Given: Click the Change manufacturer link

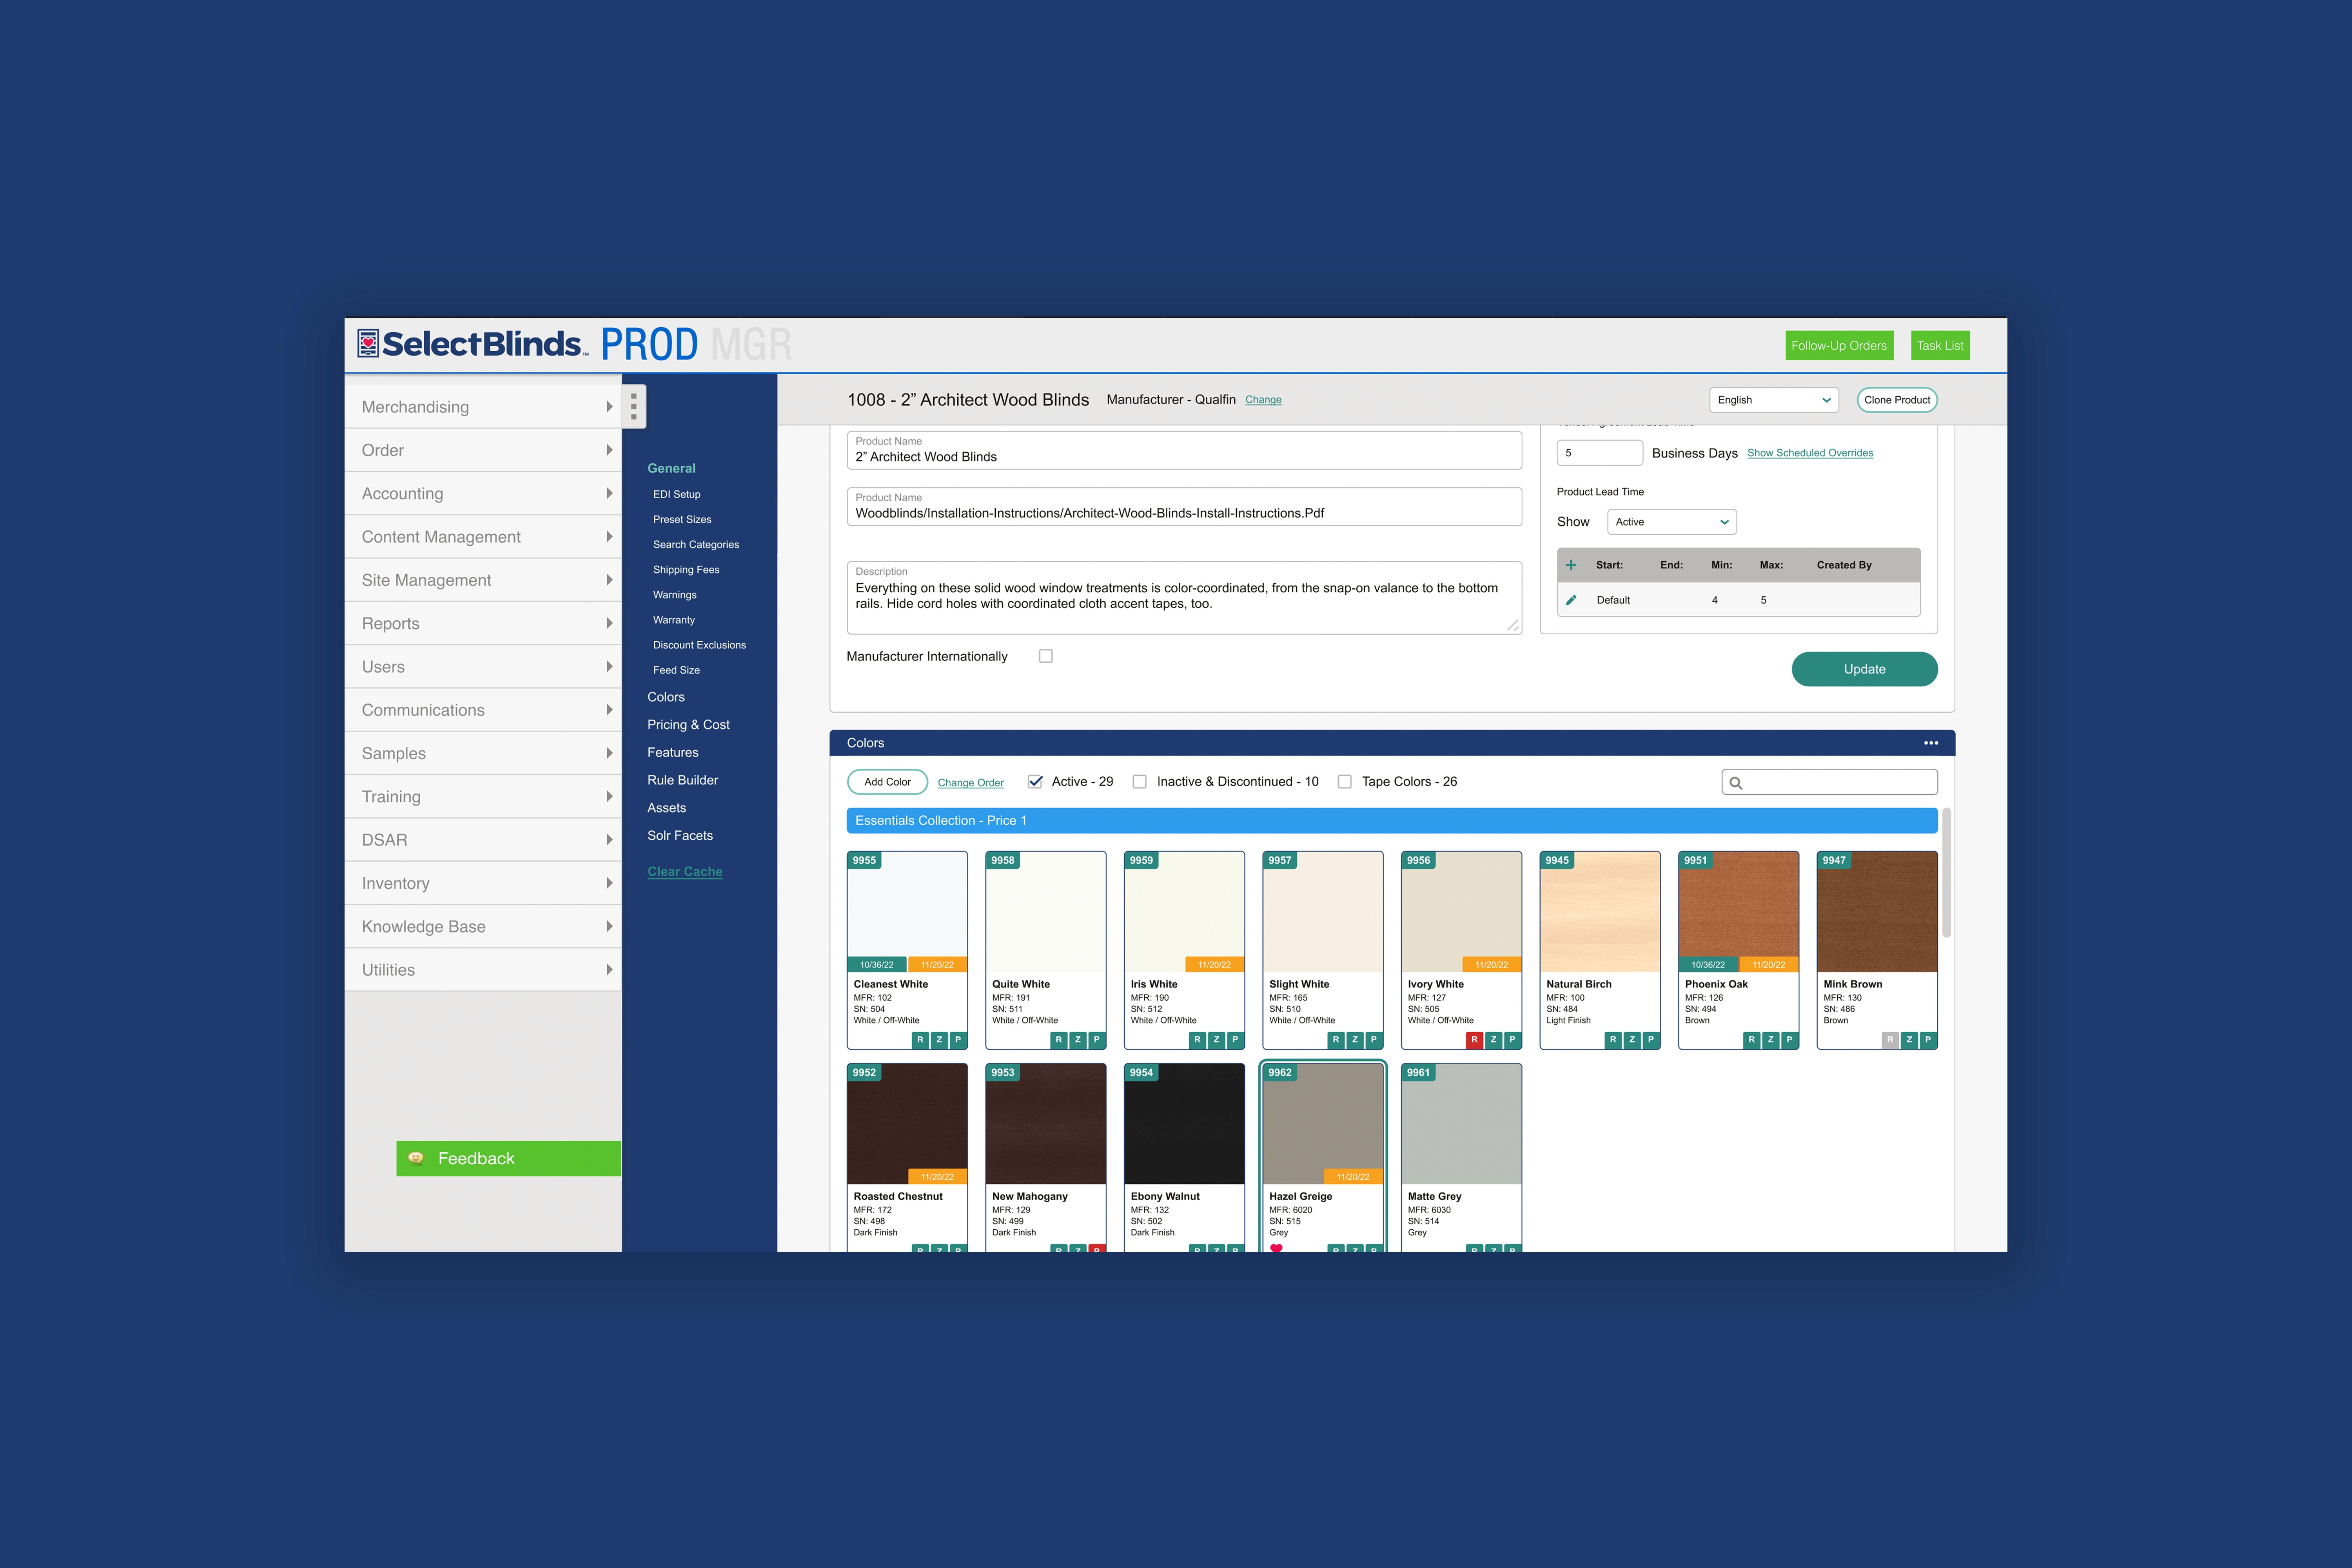Looking at the screenshot, I should tap(1263, 400).
